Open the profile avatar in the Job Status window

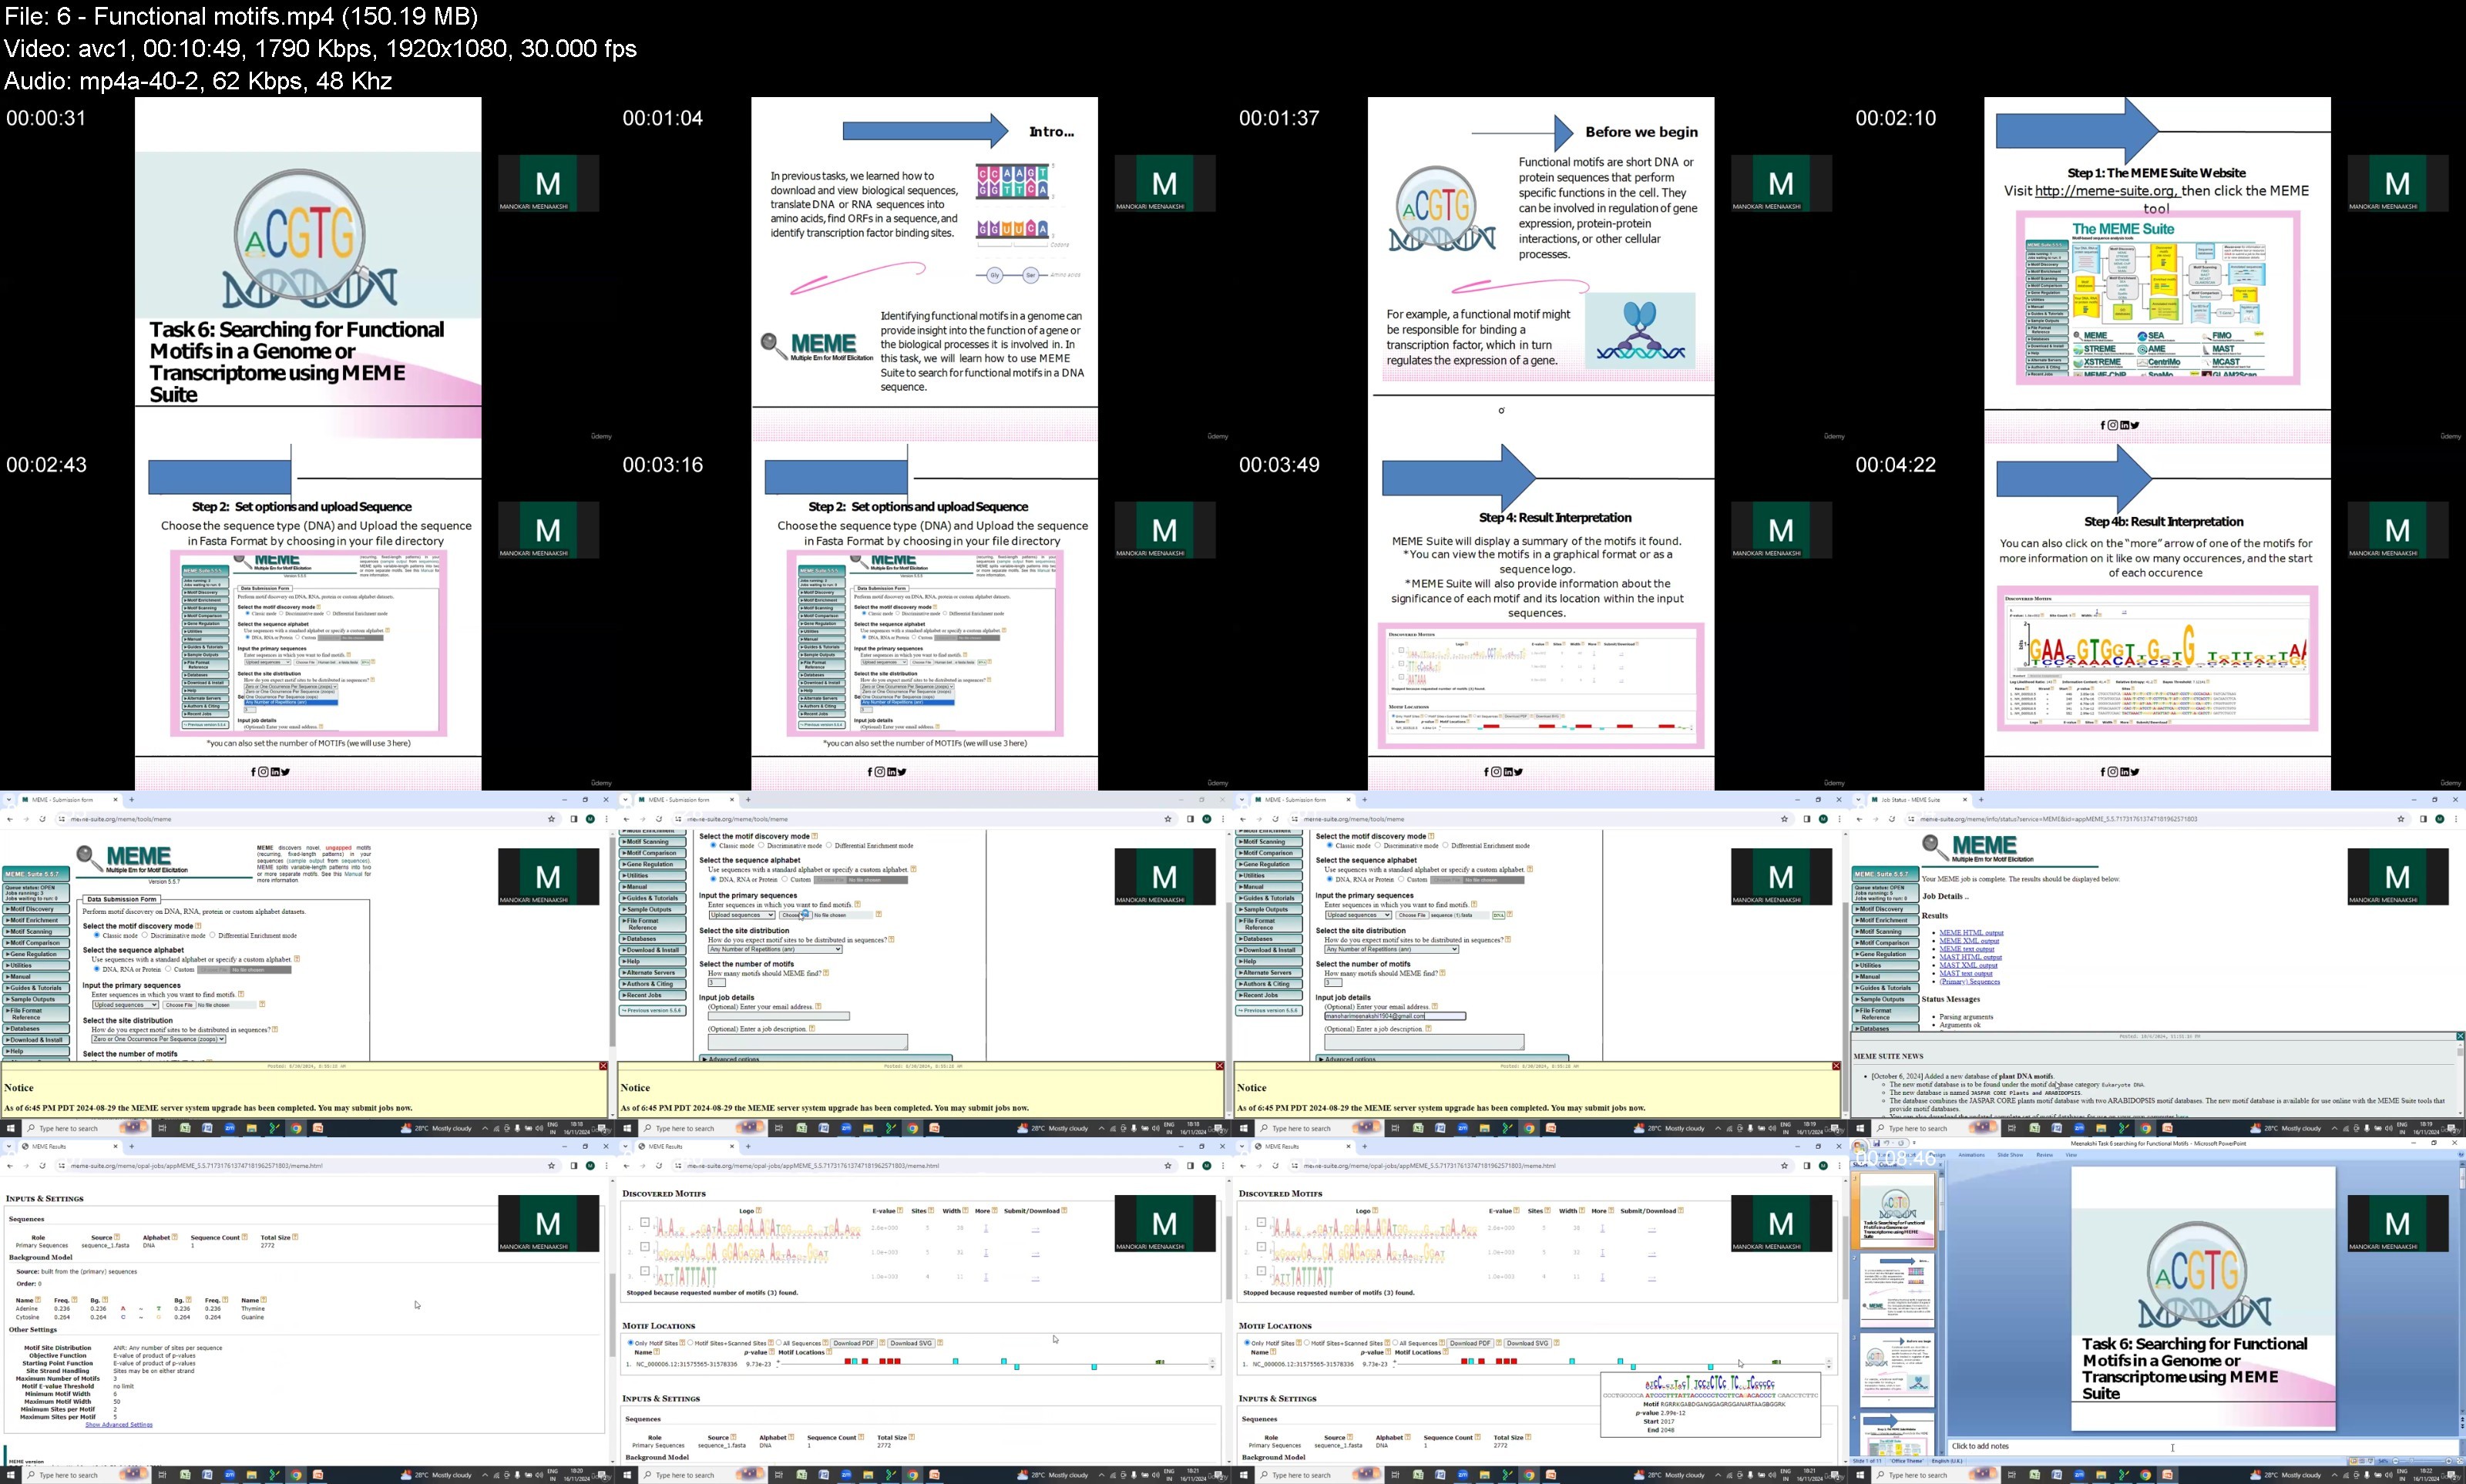pos(2439,819)
